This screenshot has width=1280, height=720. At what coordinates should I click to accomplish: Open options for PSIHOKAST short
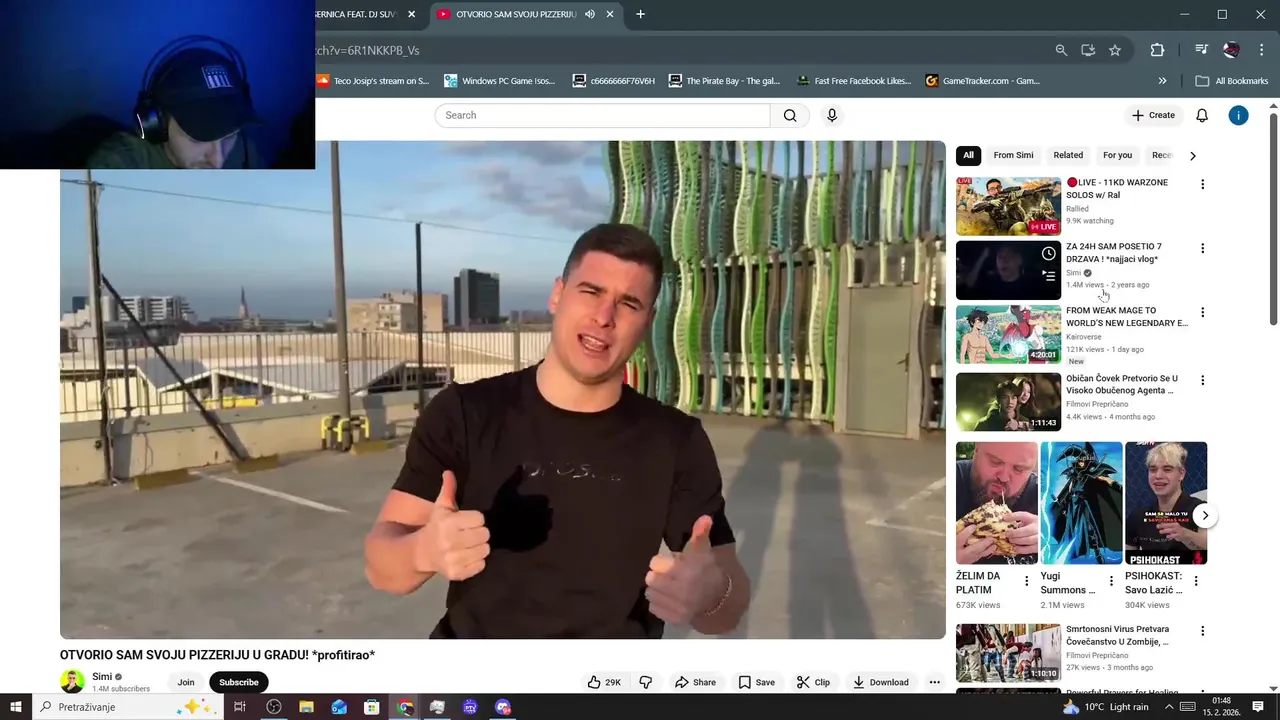1196,580
